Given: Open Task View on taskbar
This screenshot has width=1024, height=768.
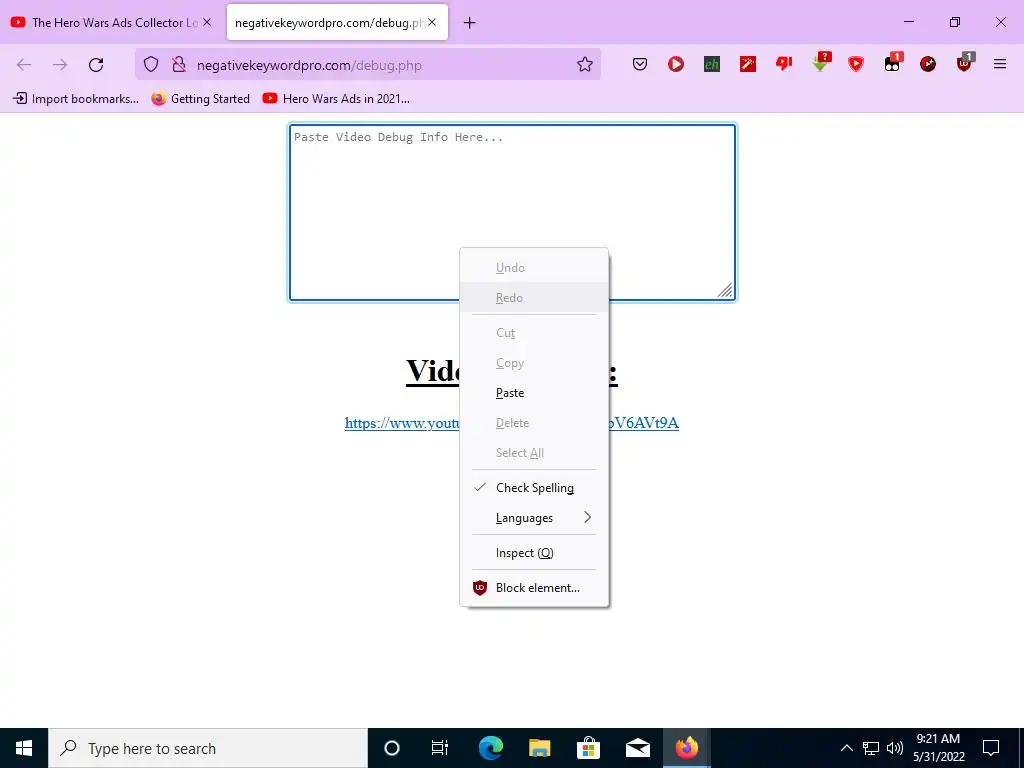Looking at the screenshot, I should click(x=440, y=748).
